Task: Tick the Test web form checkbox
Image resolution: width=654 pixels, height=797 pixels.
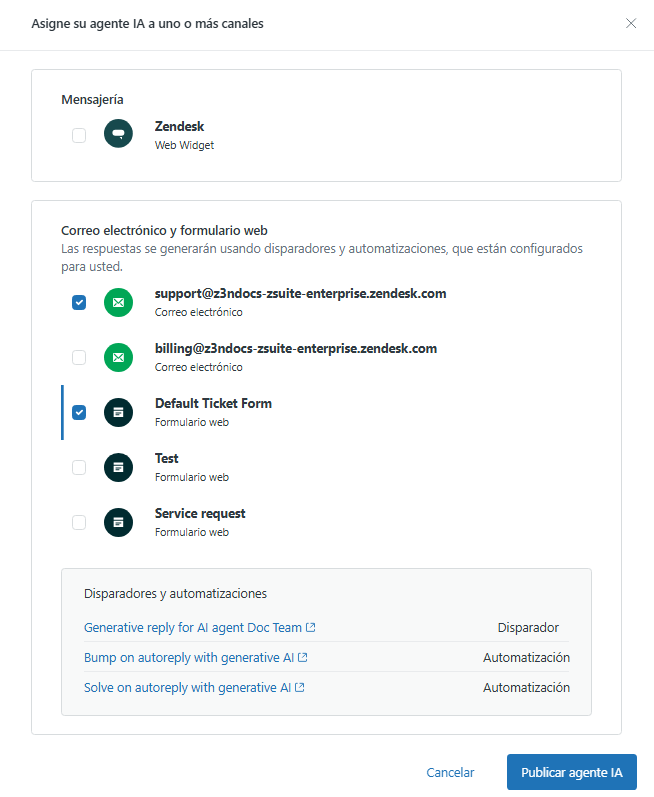Action: [79, 467]
